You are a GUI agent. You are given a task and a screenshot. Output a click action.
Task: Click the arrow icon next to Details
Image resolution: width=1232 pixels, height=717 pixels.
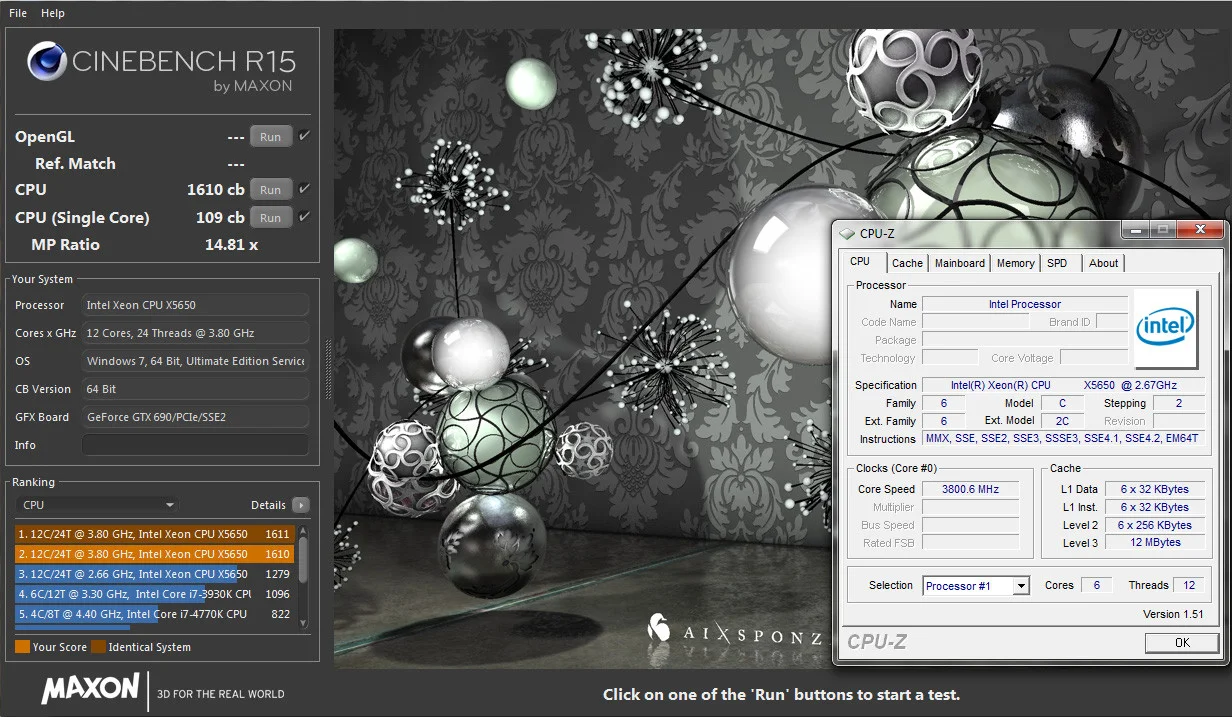300,505
